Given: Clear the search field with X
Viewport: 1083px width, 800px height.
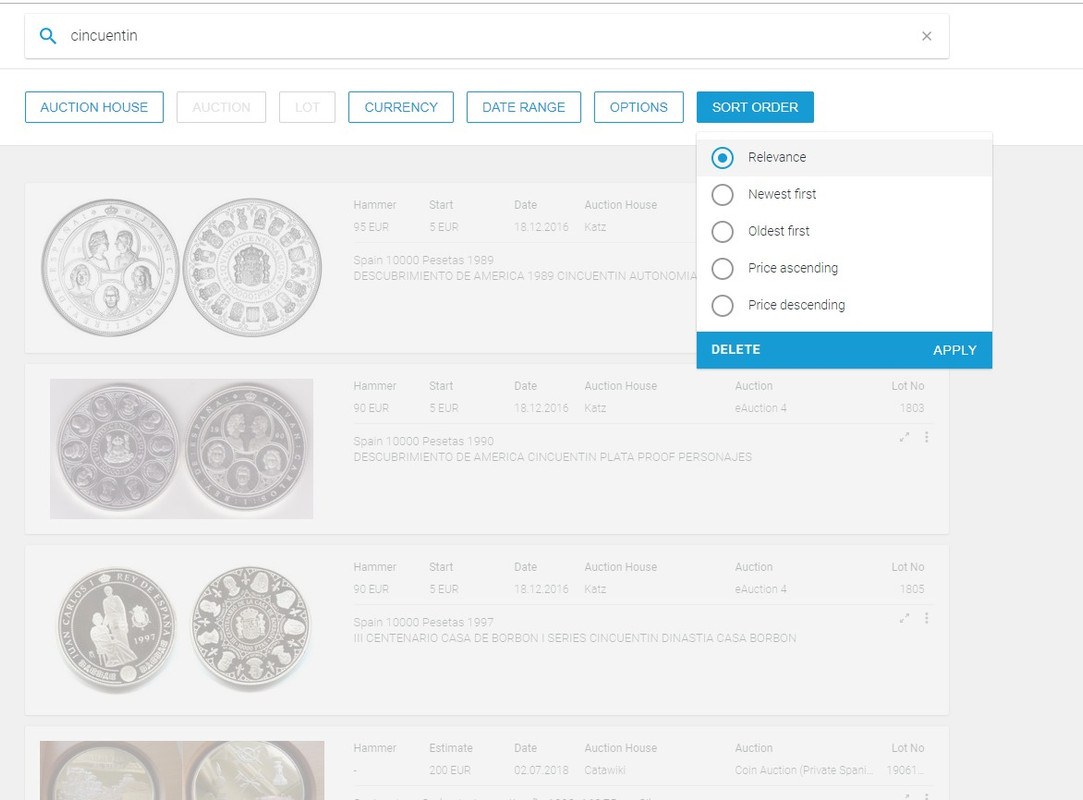Looking at the screenshot, I should click(x=926, y=36).
